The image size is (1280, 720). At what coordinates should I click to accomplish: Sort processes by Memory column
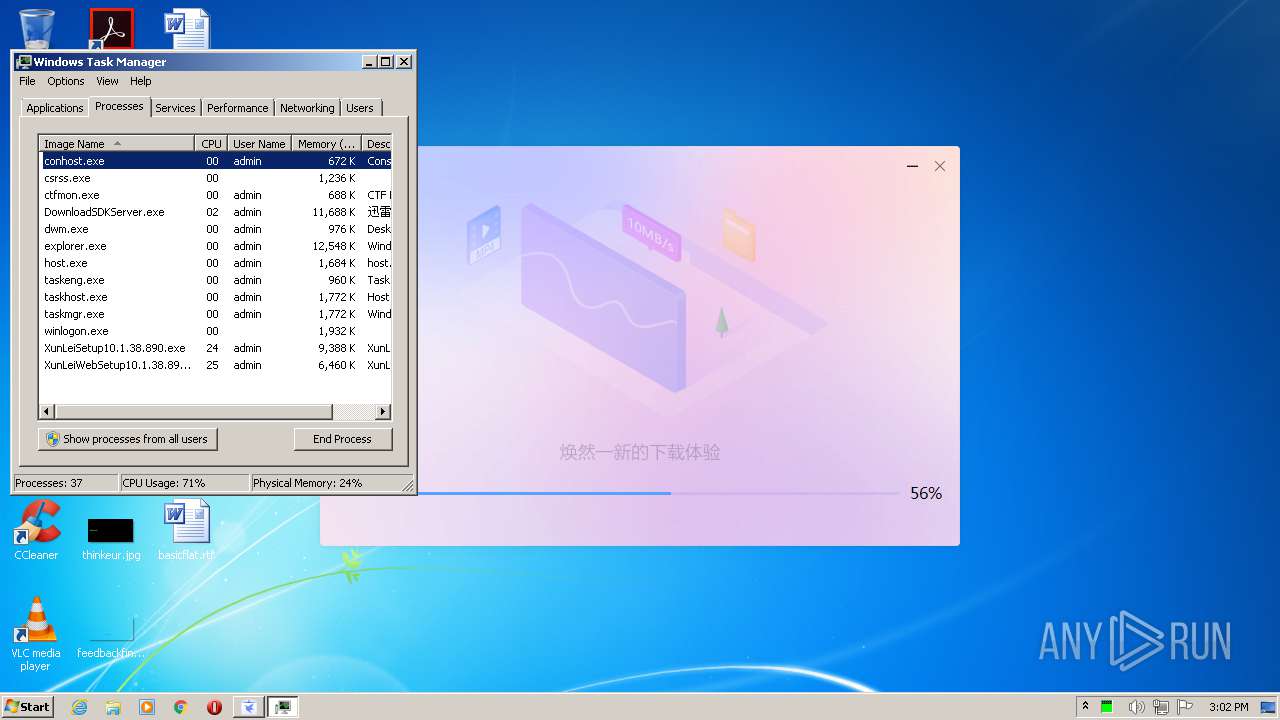pyautogui.click(x=326, y=144)
